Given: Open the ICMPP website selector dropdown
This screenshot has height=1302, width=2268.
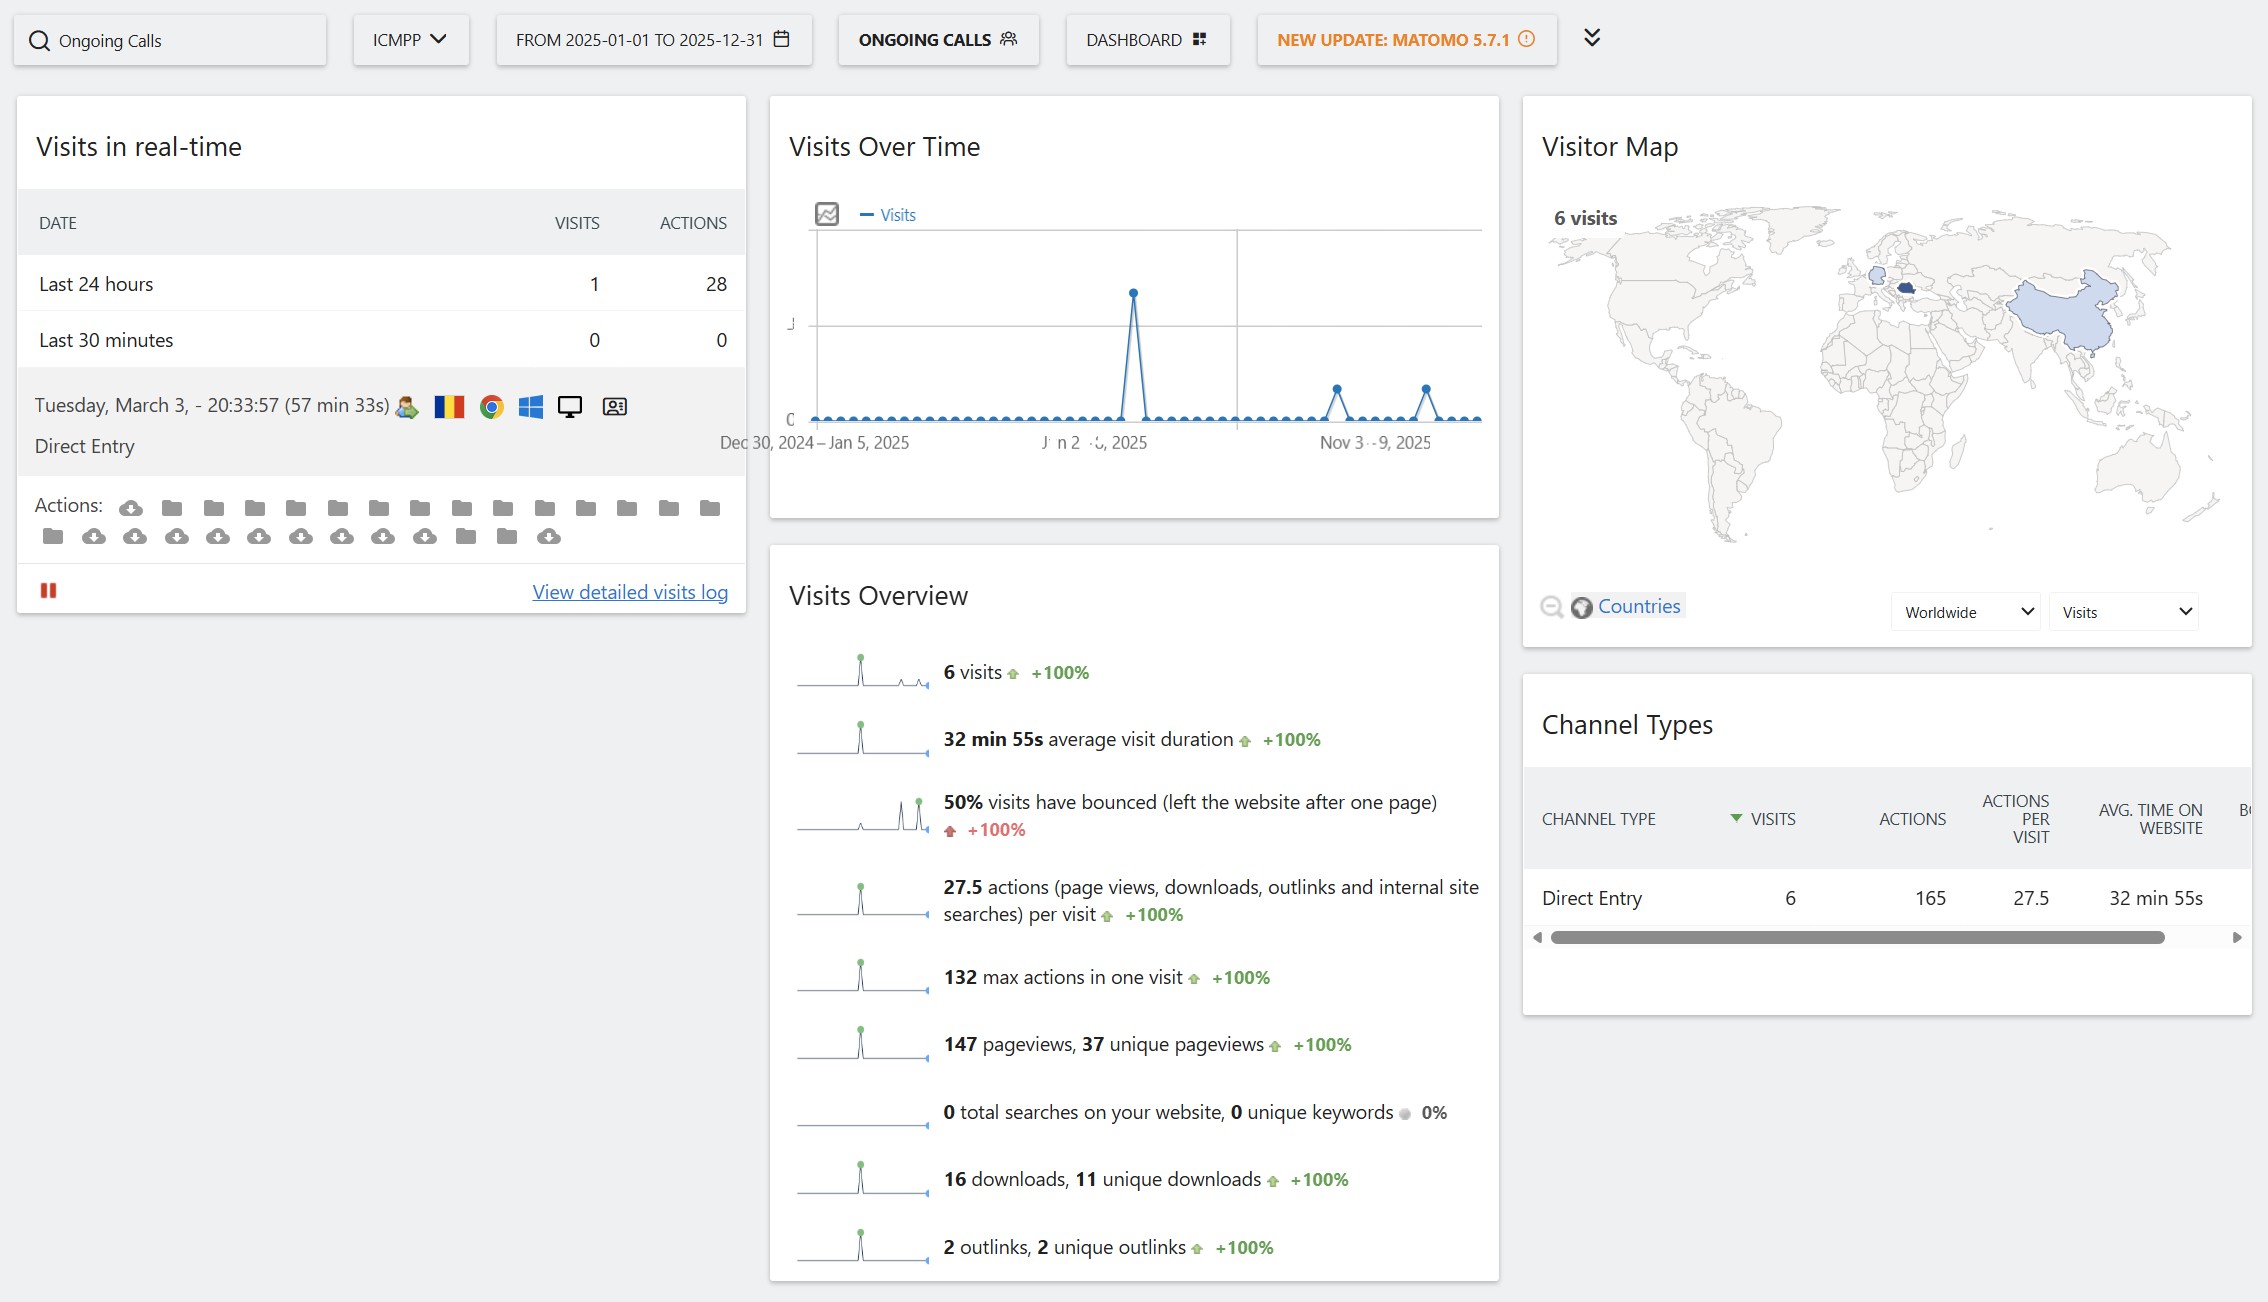Looking at the screenshot, I should pyautogui.click(x=410, y=40).
